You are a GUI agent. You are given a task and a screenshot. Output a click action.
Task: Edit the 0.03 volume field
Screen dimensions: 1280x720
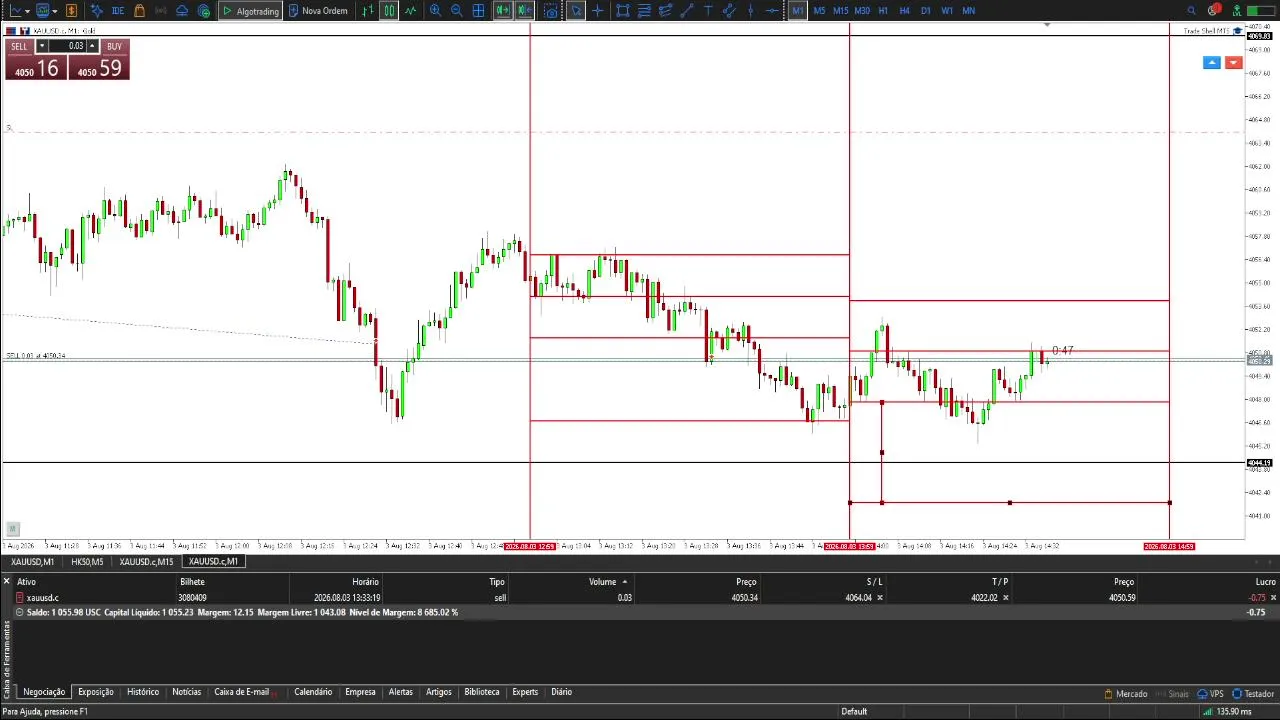coord(67,46)
